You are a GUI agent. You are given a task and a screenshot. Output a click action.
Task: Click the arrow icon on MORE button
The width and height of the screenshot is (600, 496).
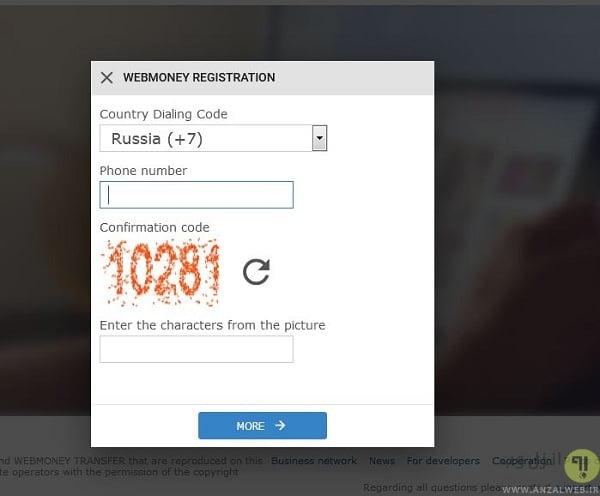(280, 425)
